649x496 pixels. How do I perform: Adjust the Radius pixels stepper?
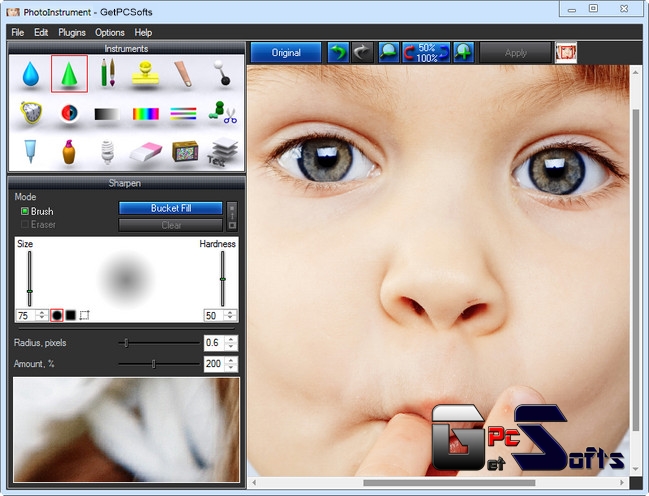tap(231, 343)
